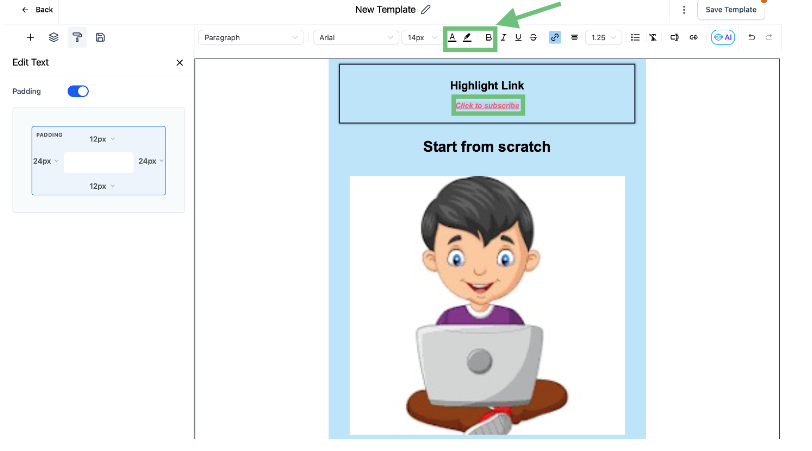Click the 'Click to subscribe' link

pos(486,105)
